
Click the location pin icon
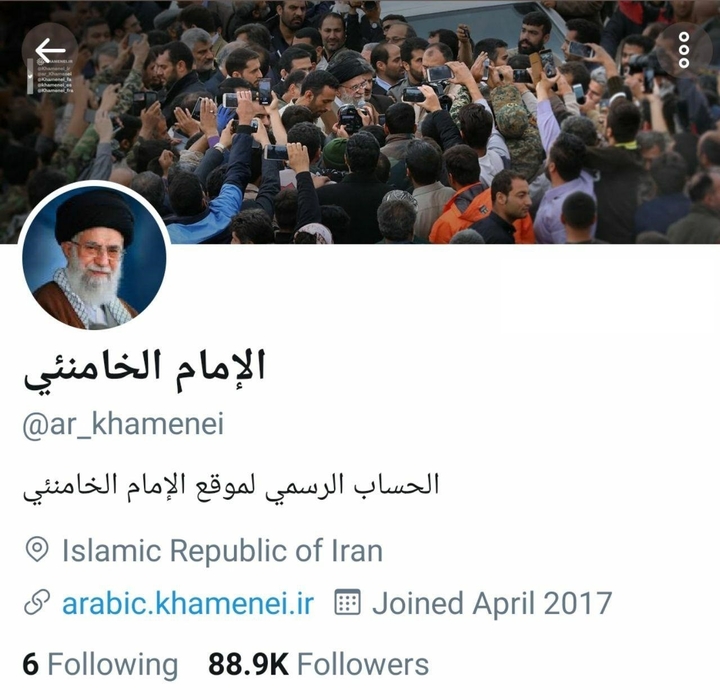(x=37, y=550)
